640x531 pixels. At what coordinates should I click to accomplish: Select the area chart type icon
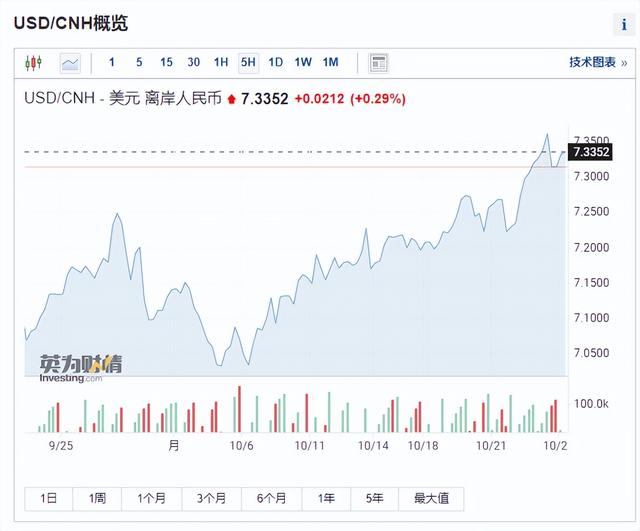[x=70, y=62]
